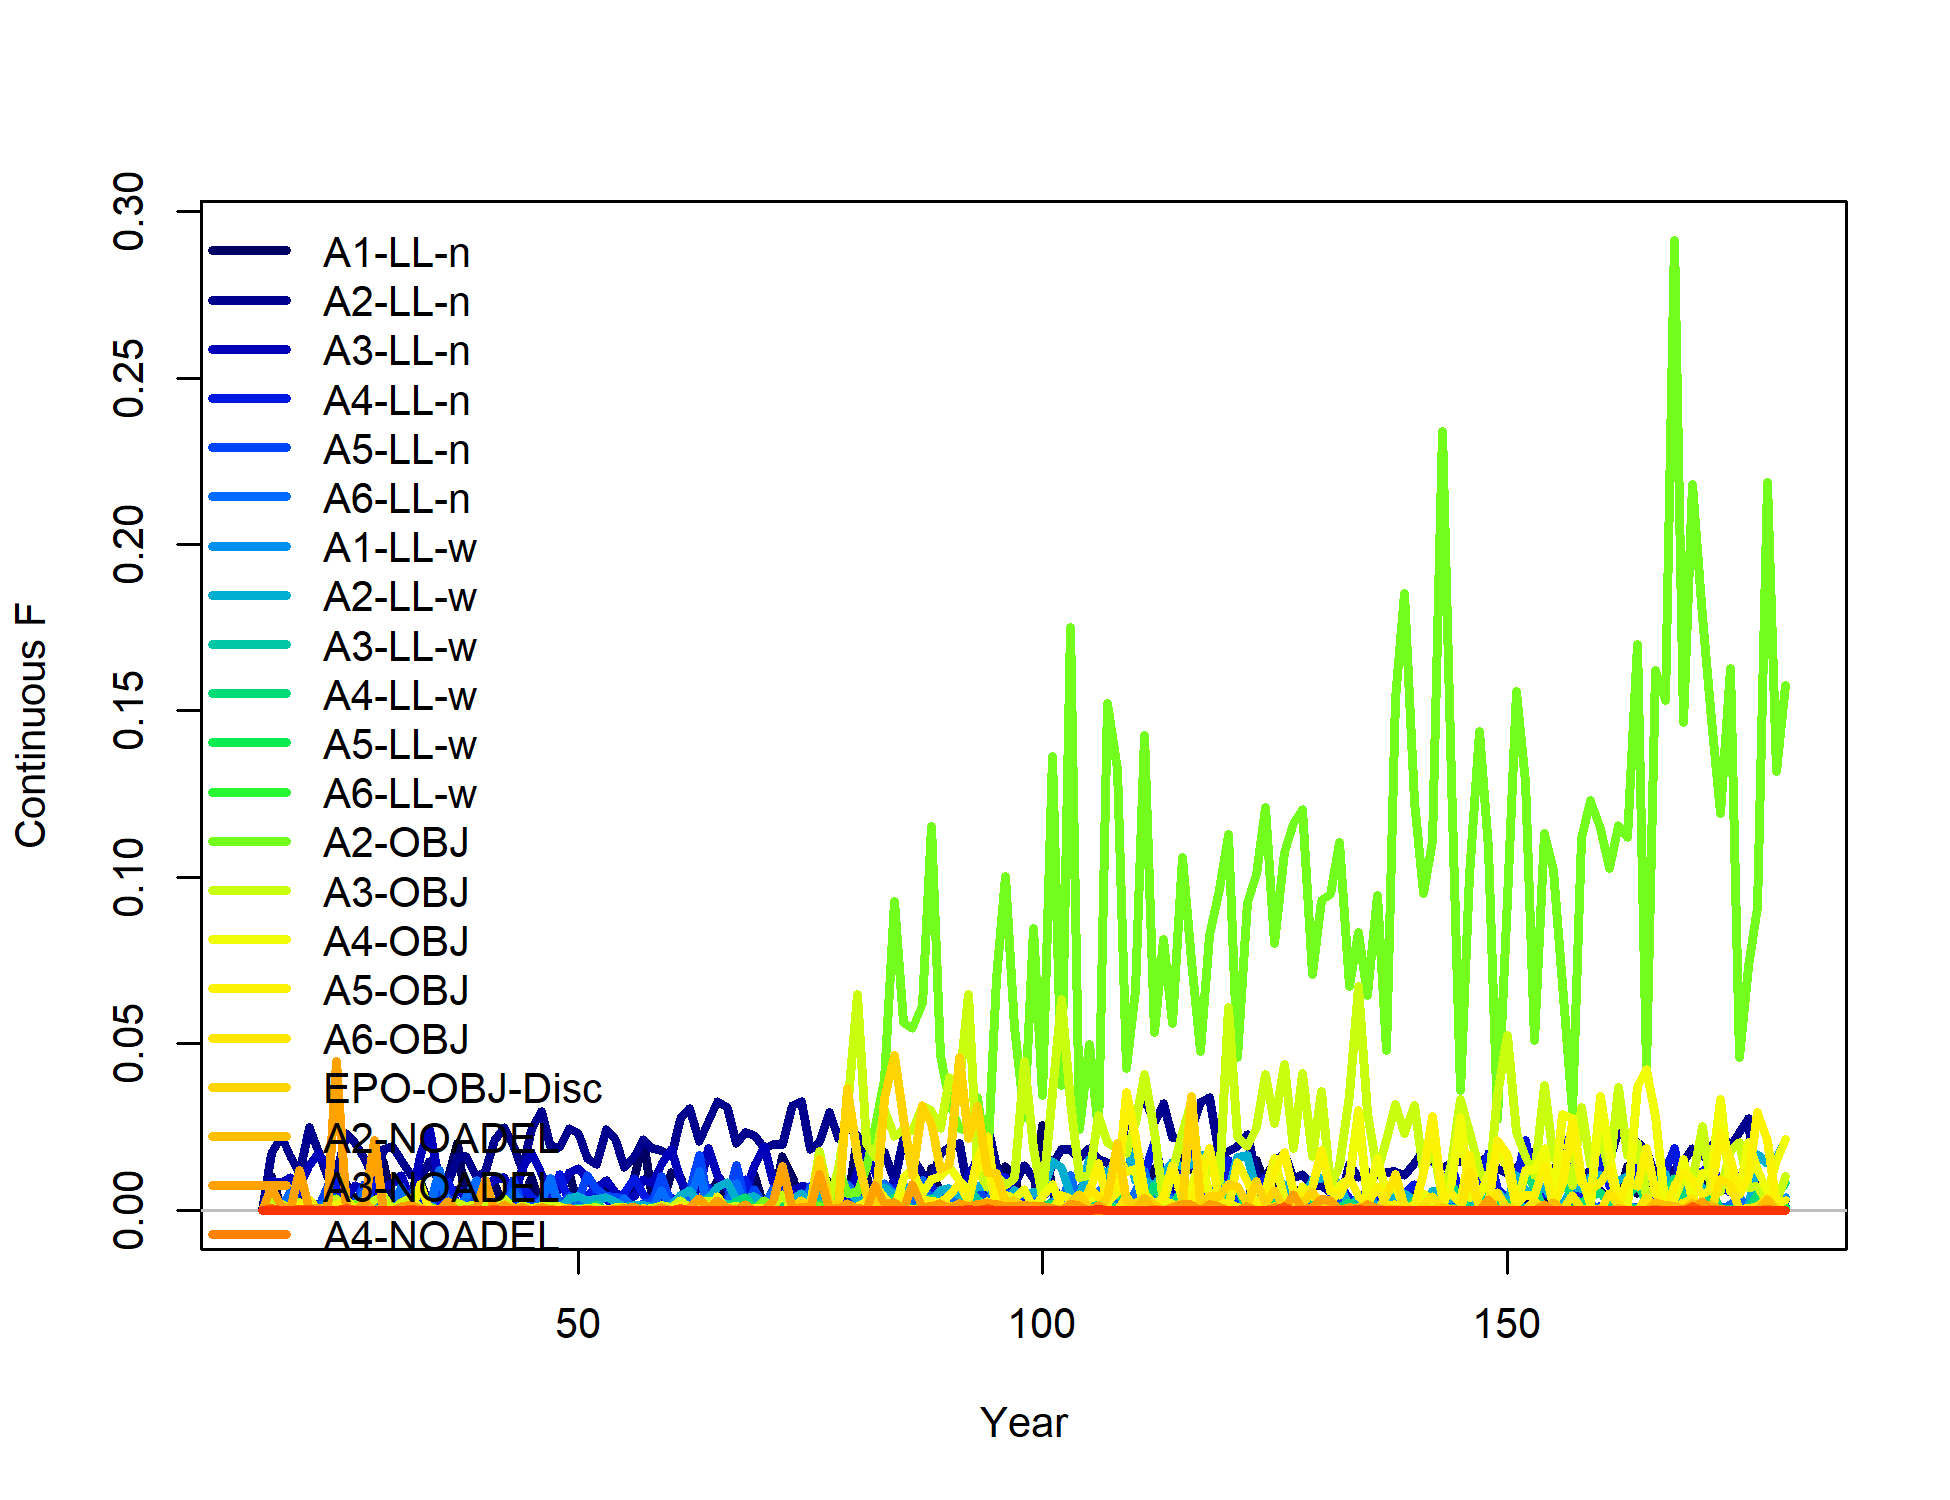
Task: Click the A6-OBJ yellow legend swatch
Action: pyautogui.click(x=250, y=1038)
